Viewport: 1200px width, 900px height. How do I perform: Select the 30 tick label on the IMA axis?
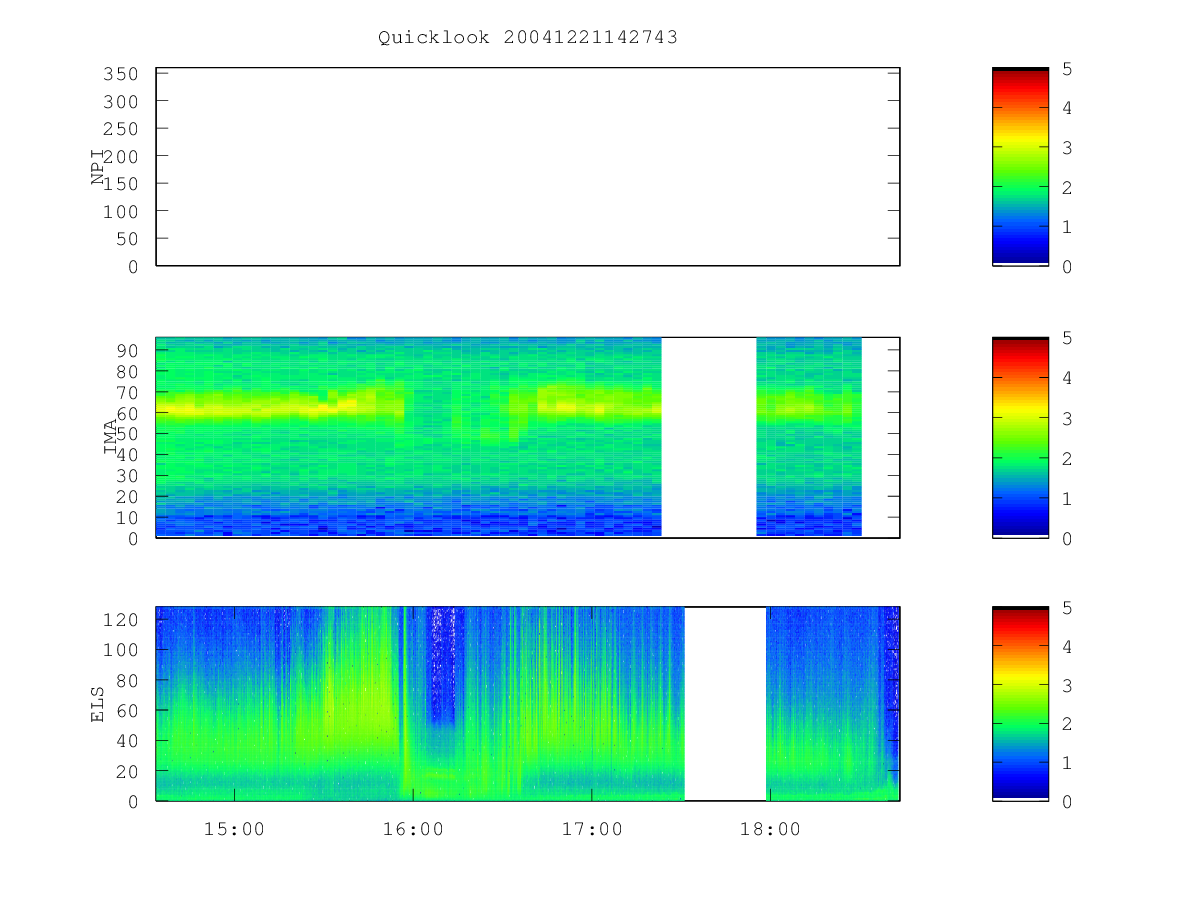click(127, 475)
